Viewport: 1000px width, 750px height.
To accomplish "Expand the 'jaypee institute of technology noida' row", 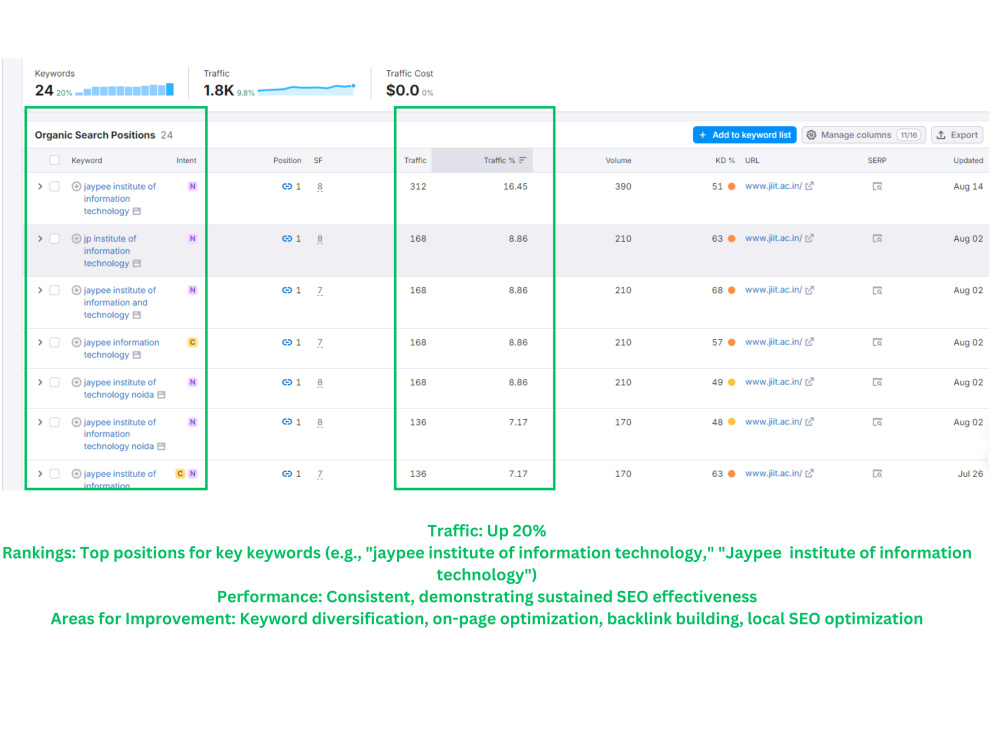I will pyautogui.click(x=40, y=383).
